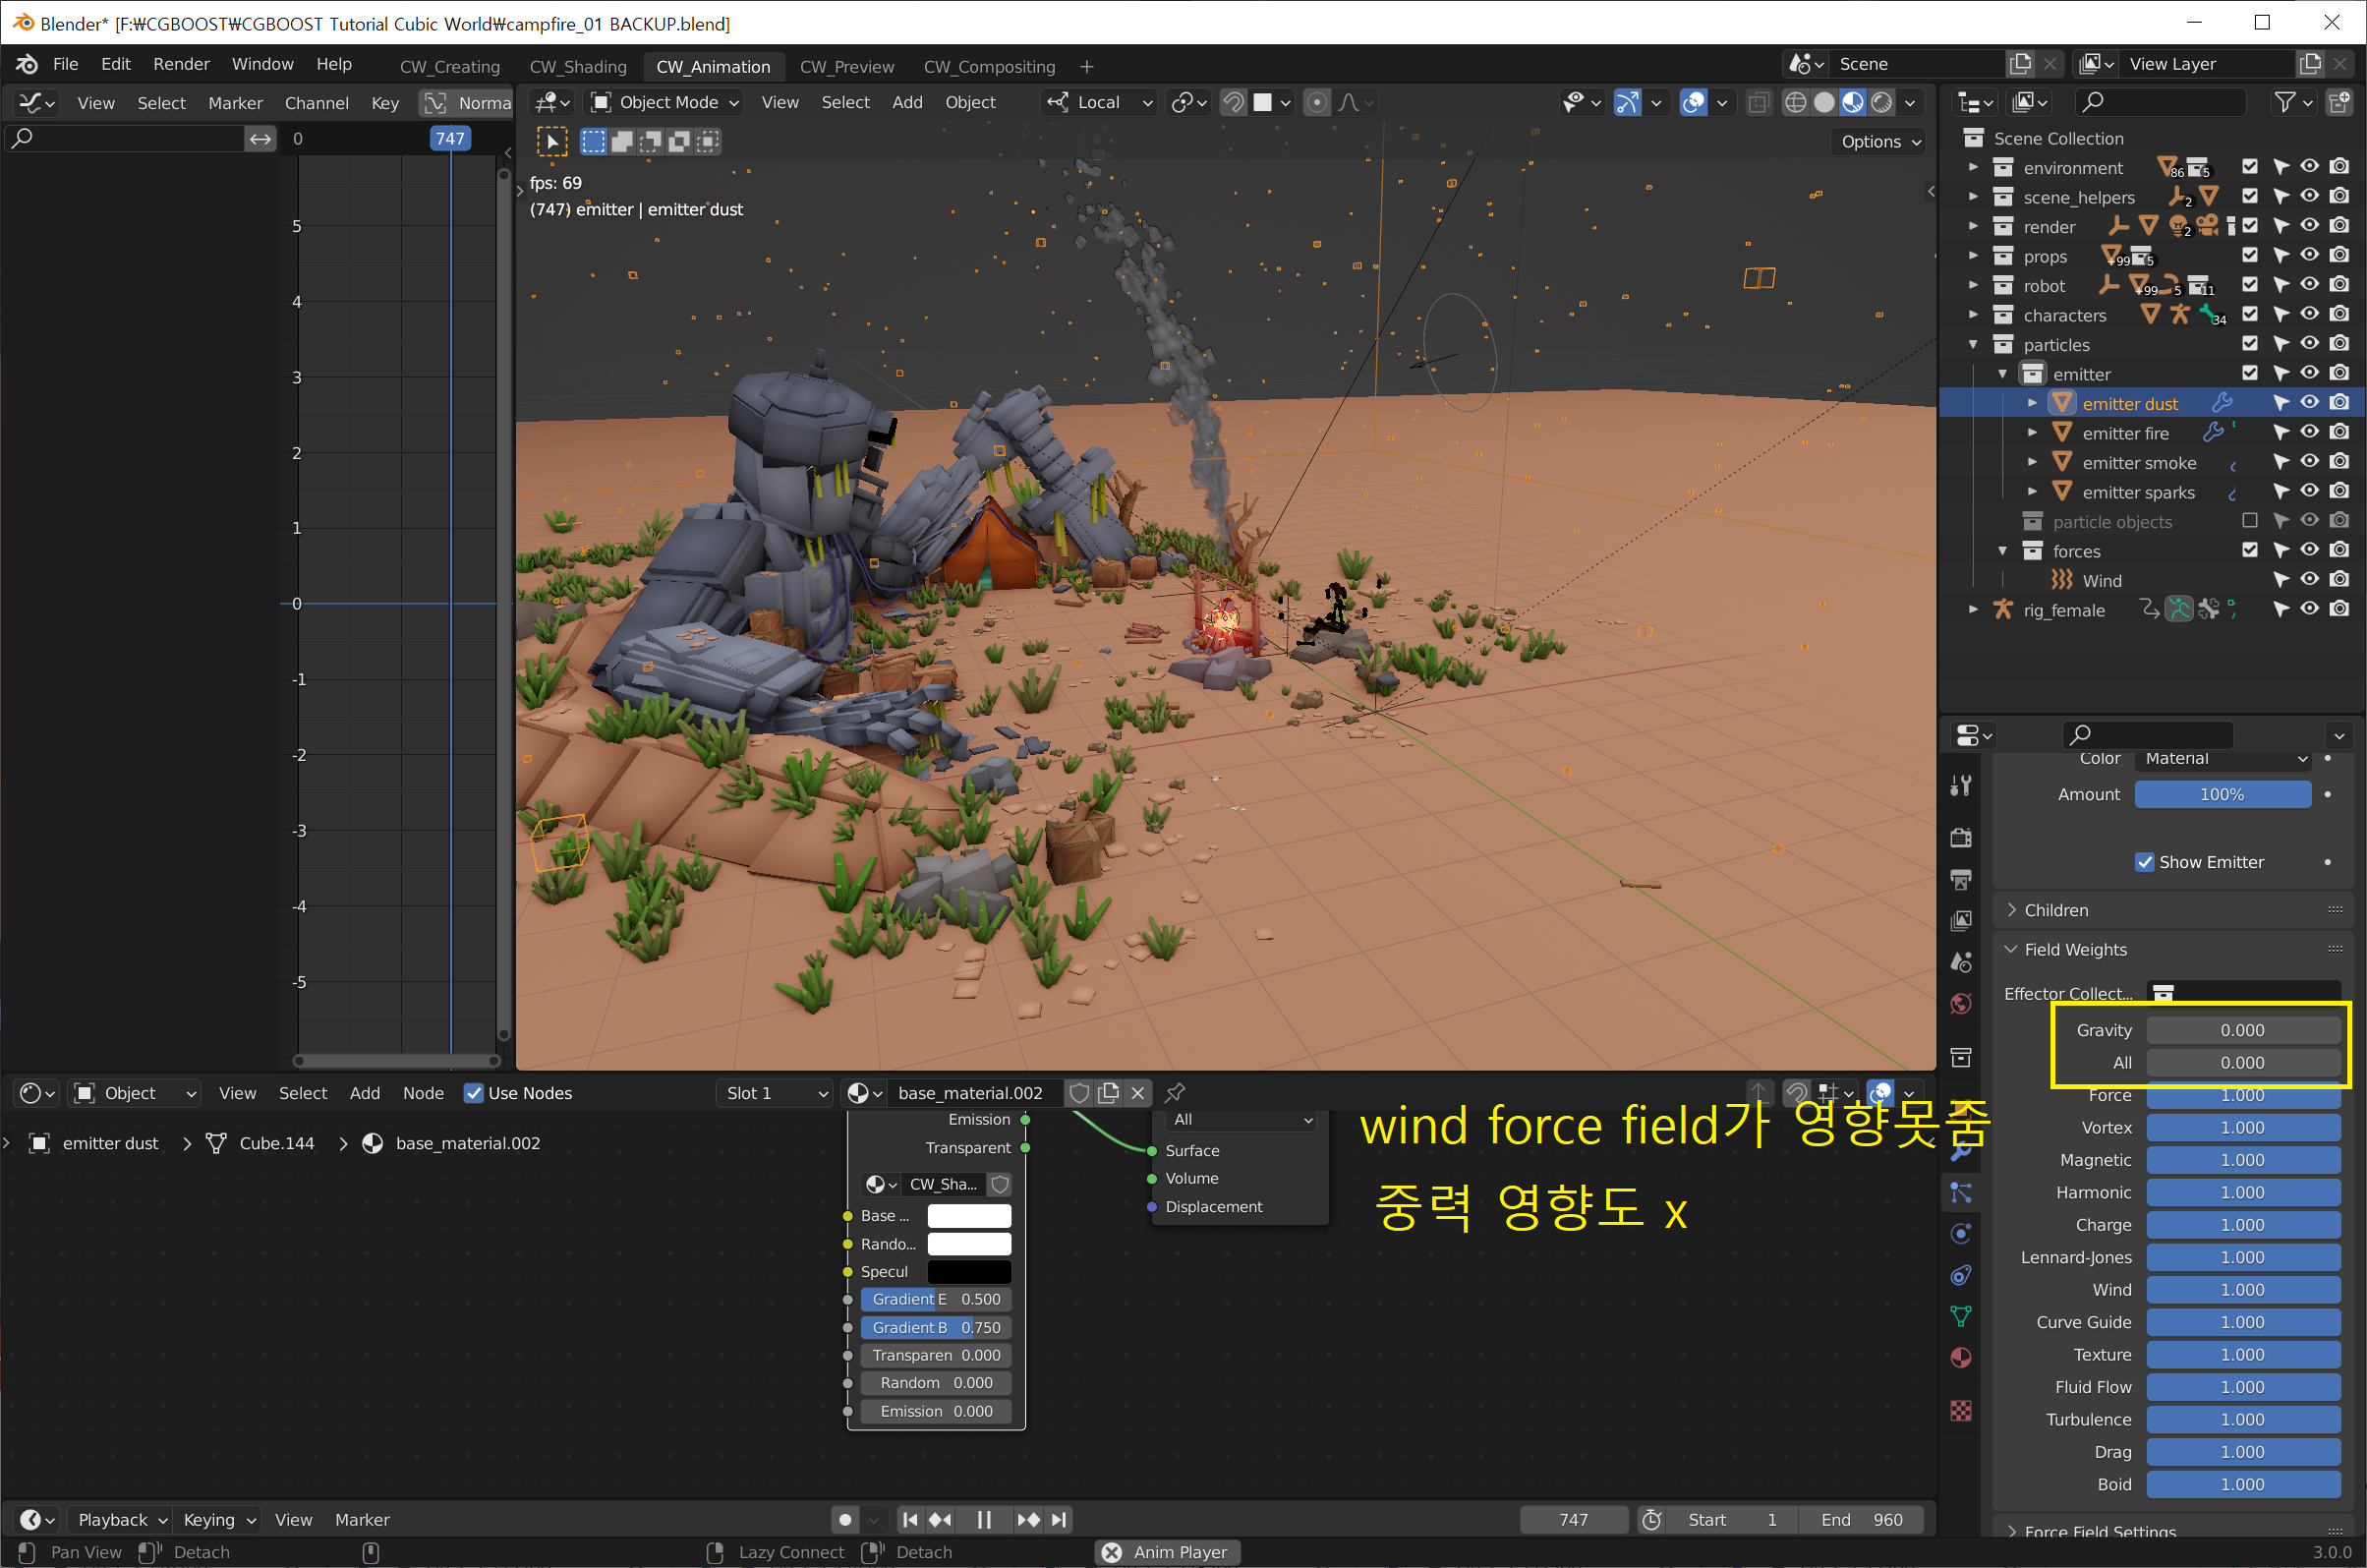Expand the Children panel
The height and width of the screenshot is (1568, 2367).
pyautogui.click(x=2056, y=910)
